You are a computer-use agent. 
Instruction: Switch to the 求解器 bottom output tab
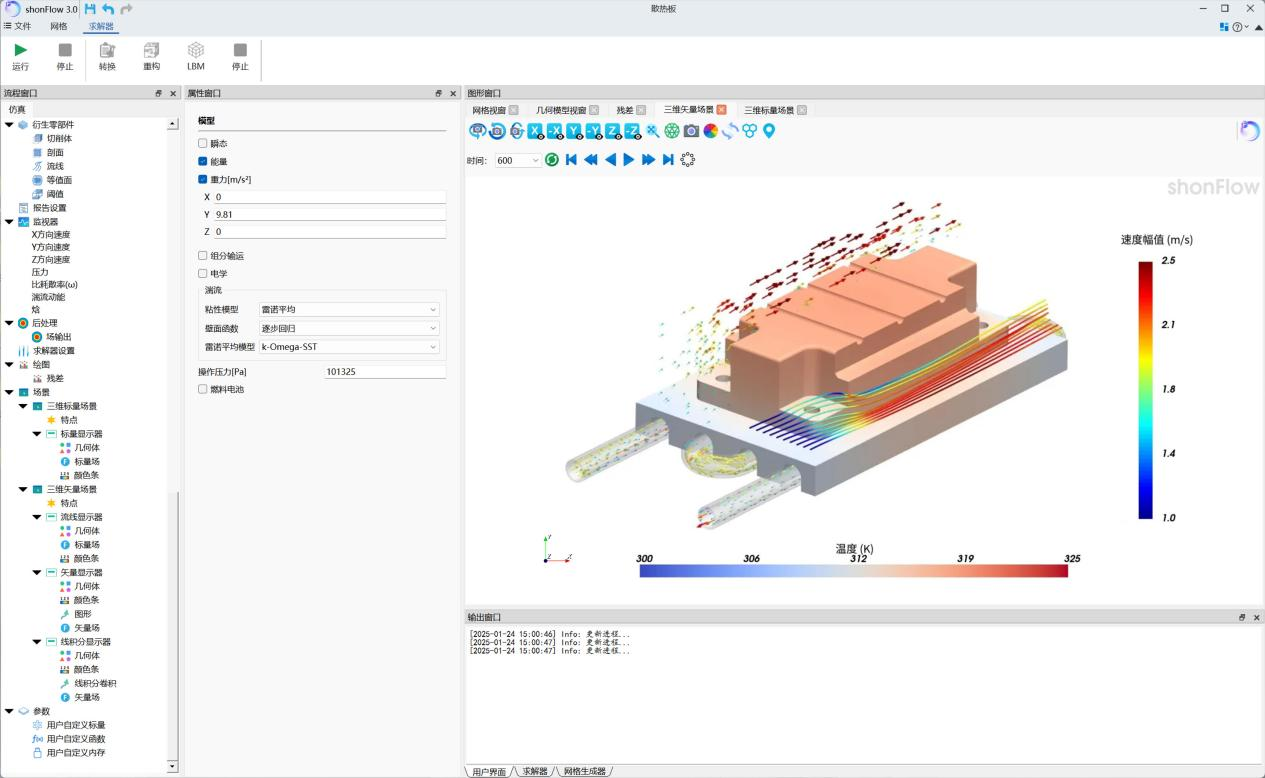click(x=535, y=771)
